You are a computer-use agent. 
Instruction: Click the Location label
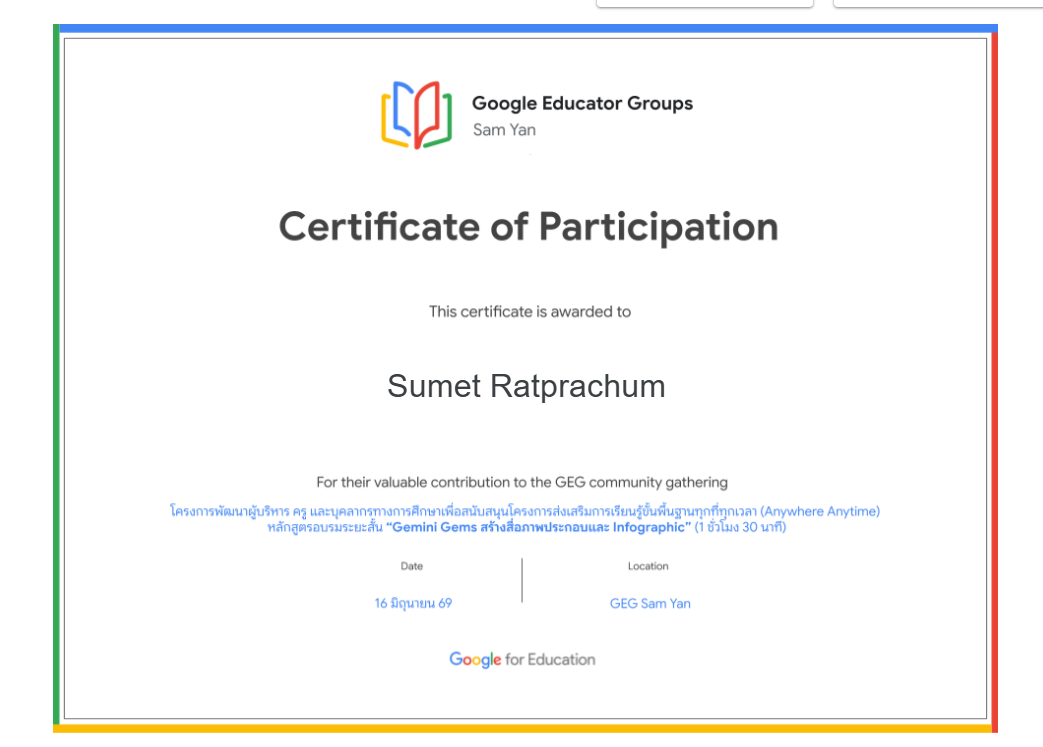point(648,566)
